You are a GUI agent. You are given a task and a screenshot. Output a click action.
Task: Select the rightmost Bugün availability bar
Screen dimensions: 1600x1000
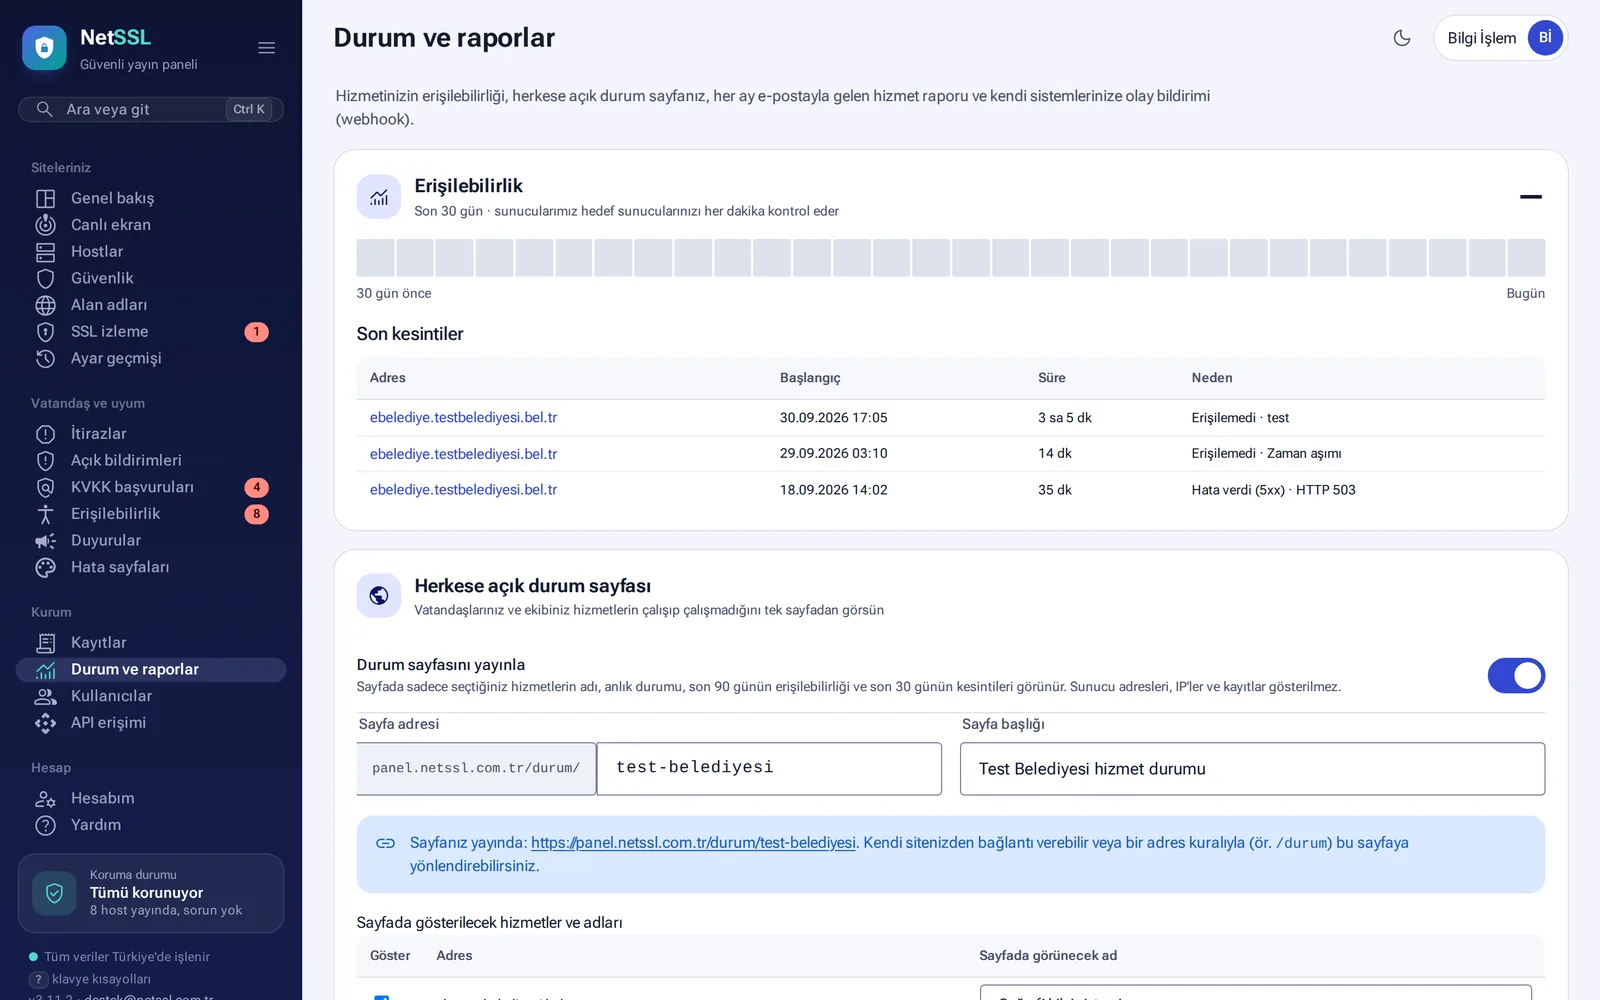[1526, 258]
